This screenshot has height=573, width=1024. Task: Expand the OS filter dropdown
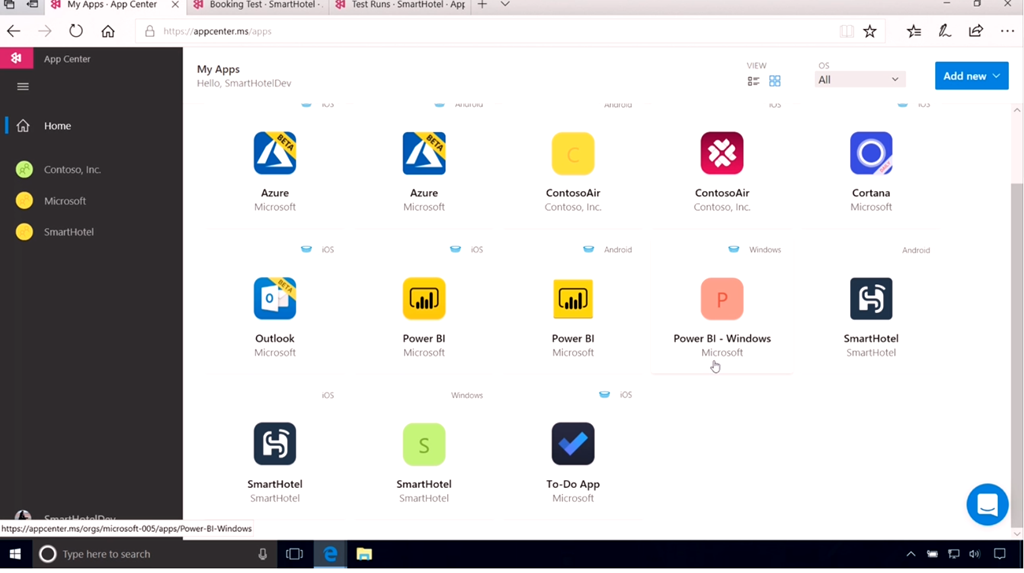coord(859,80)
